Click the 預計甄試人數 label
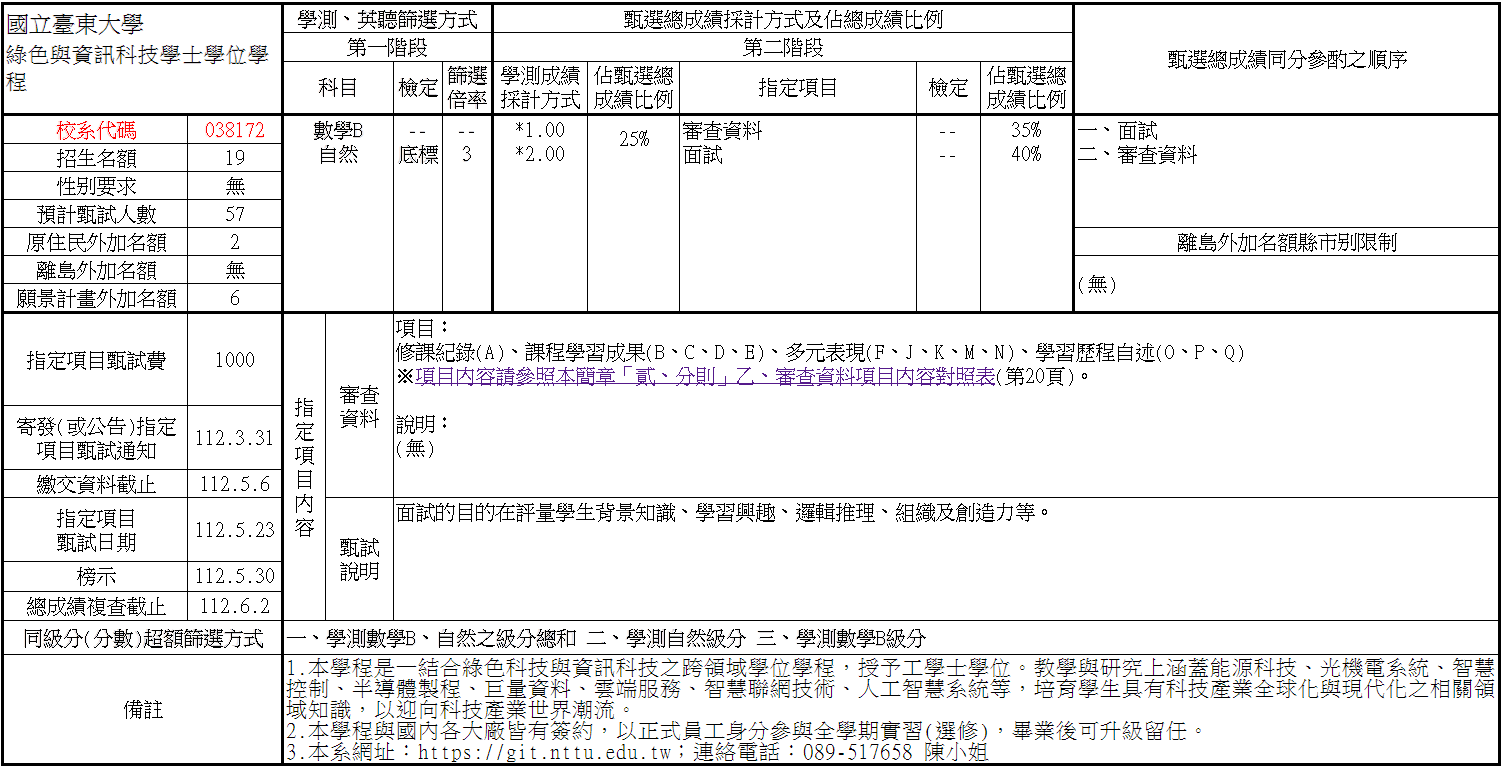Screen dimensions: 1501x766 (96, 214)
